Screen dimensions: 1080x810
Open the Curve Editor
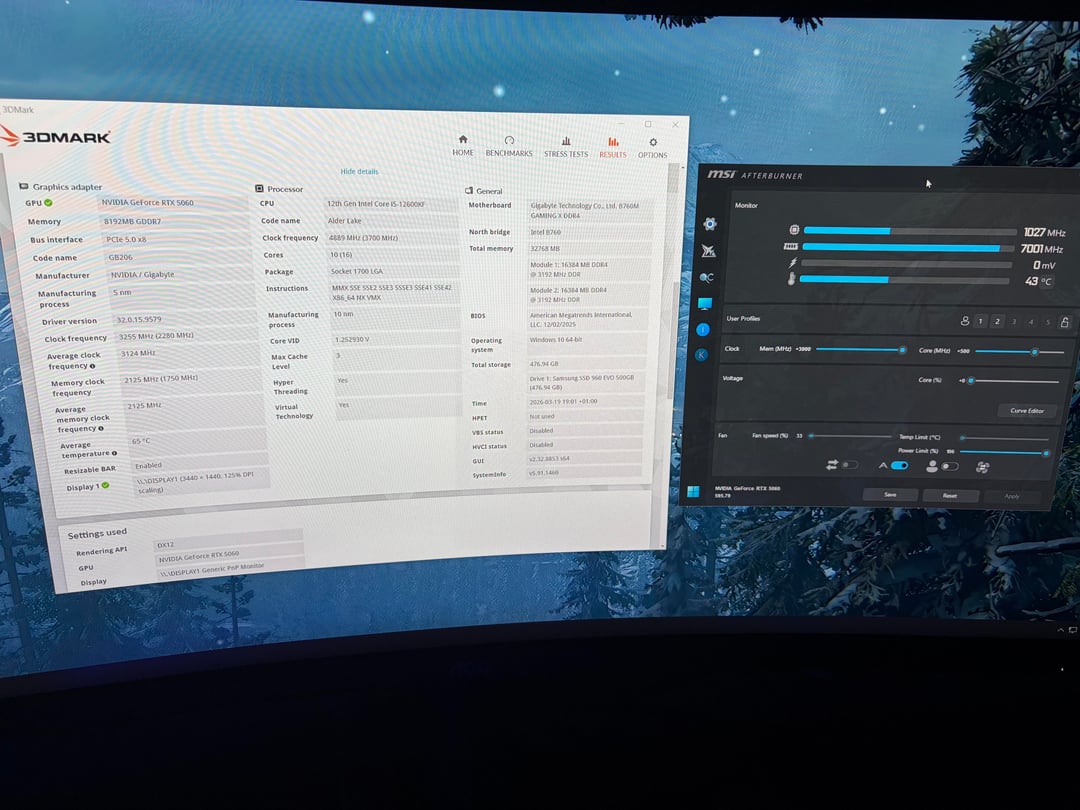pos(1027,411)
